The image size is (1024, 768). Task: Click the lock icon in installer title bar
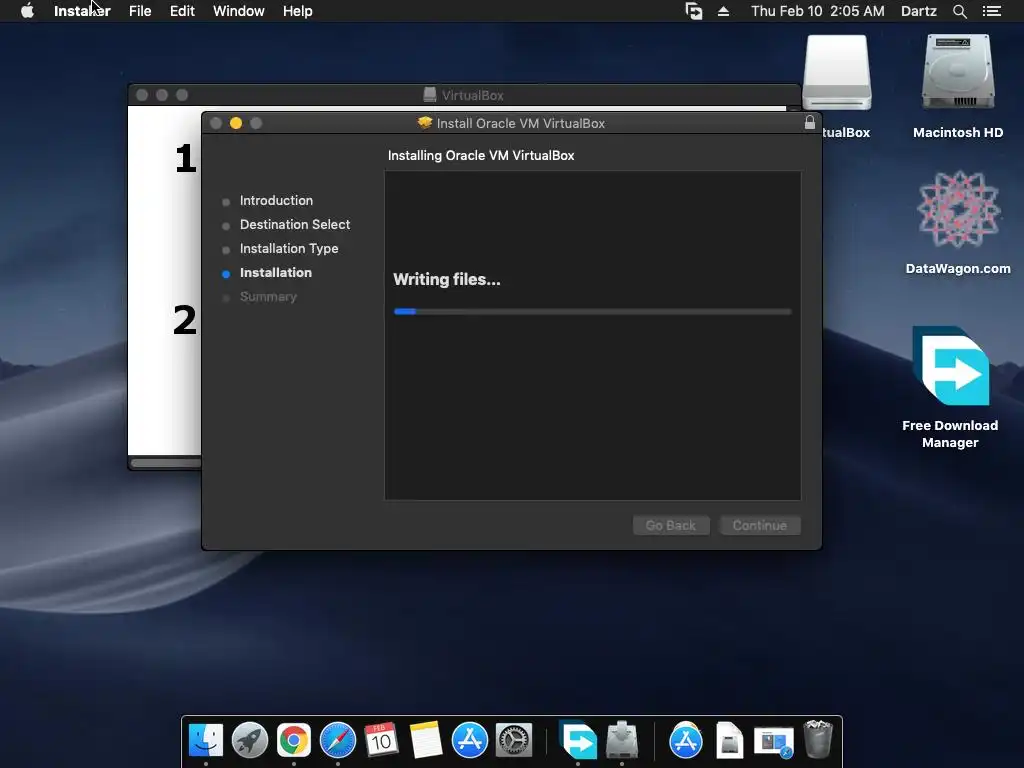(810, 122)
